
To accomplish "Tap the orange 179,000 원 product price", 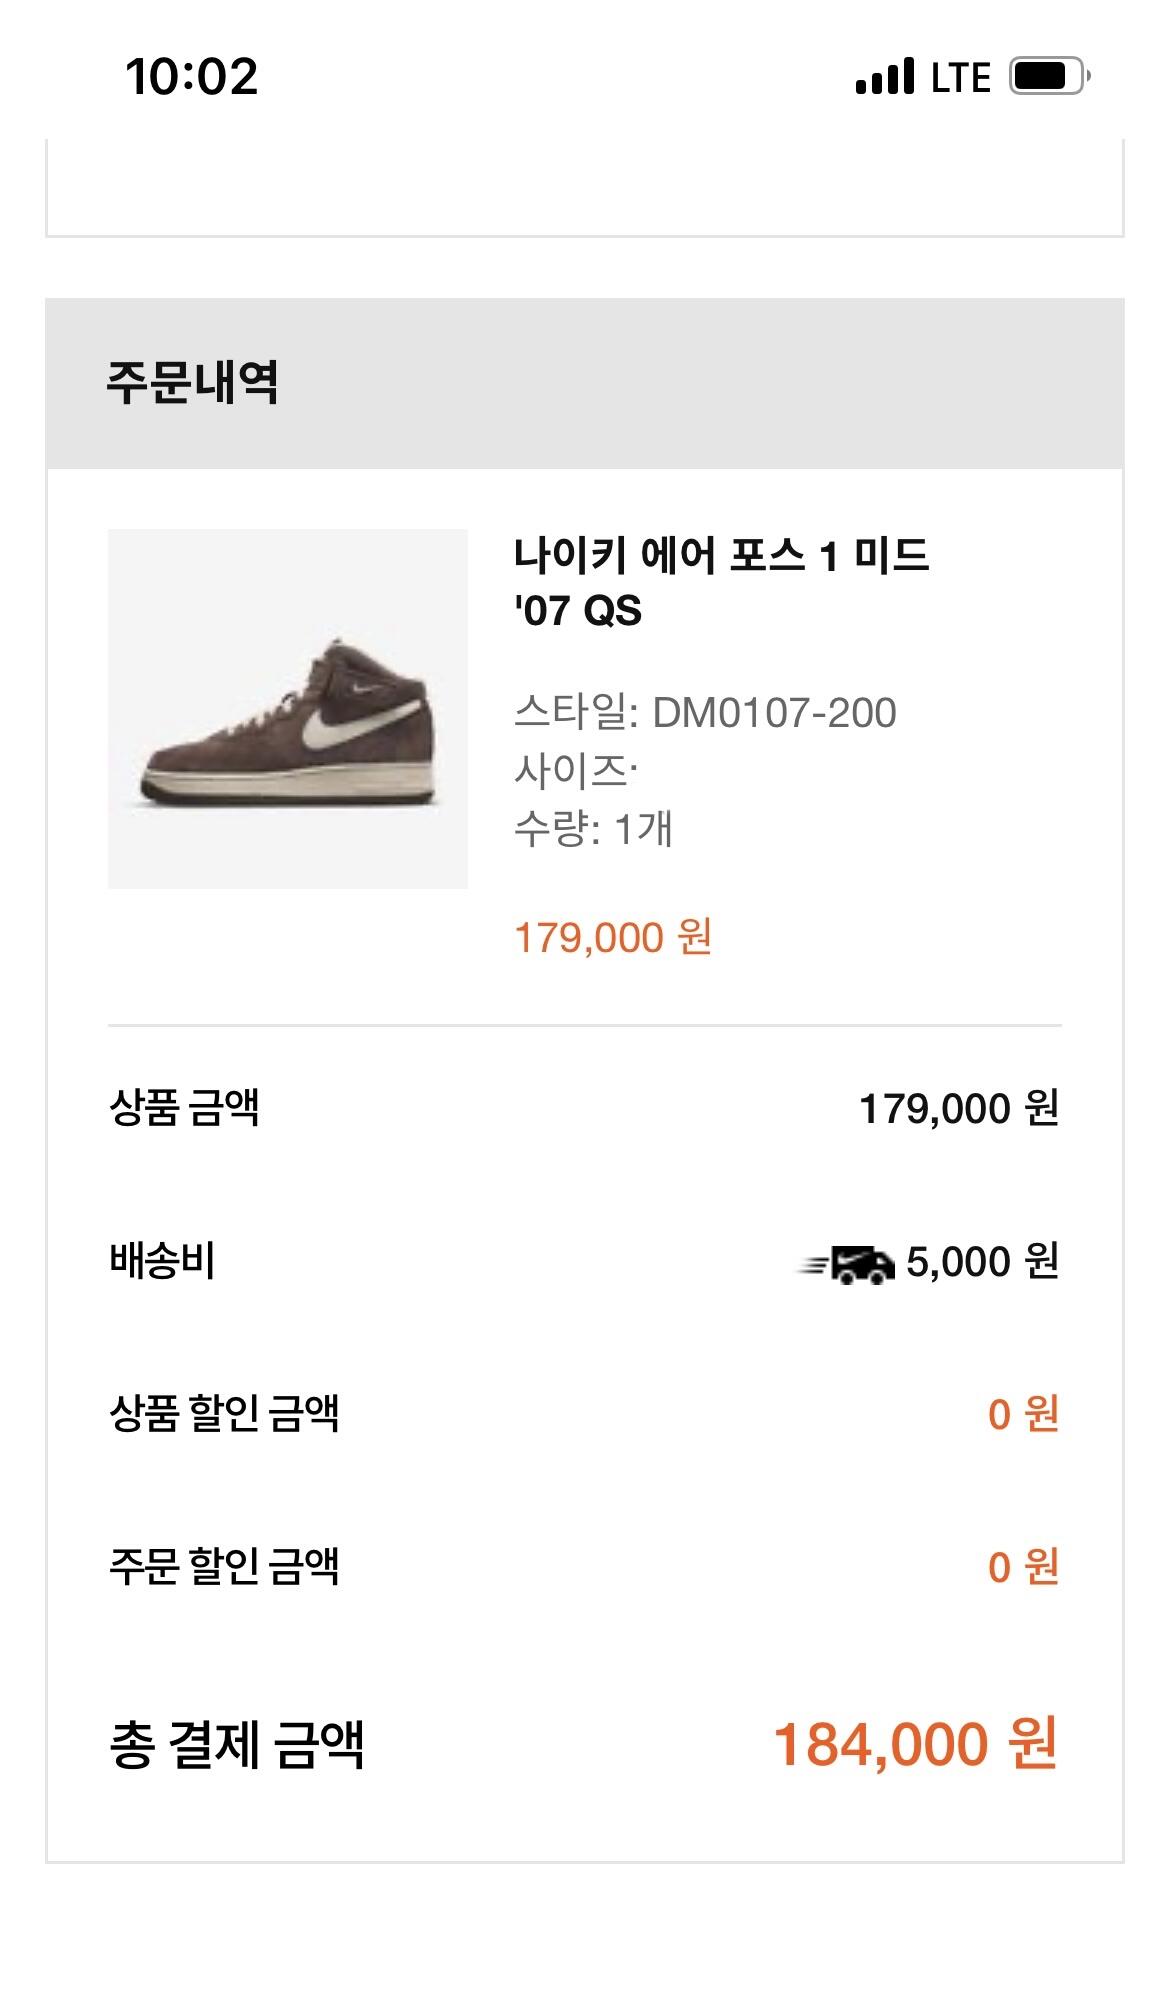I will click(x=612, y=938).
